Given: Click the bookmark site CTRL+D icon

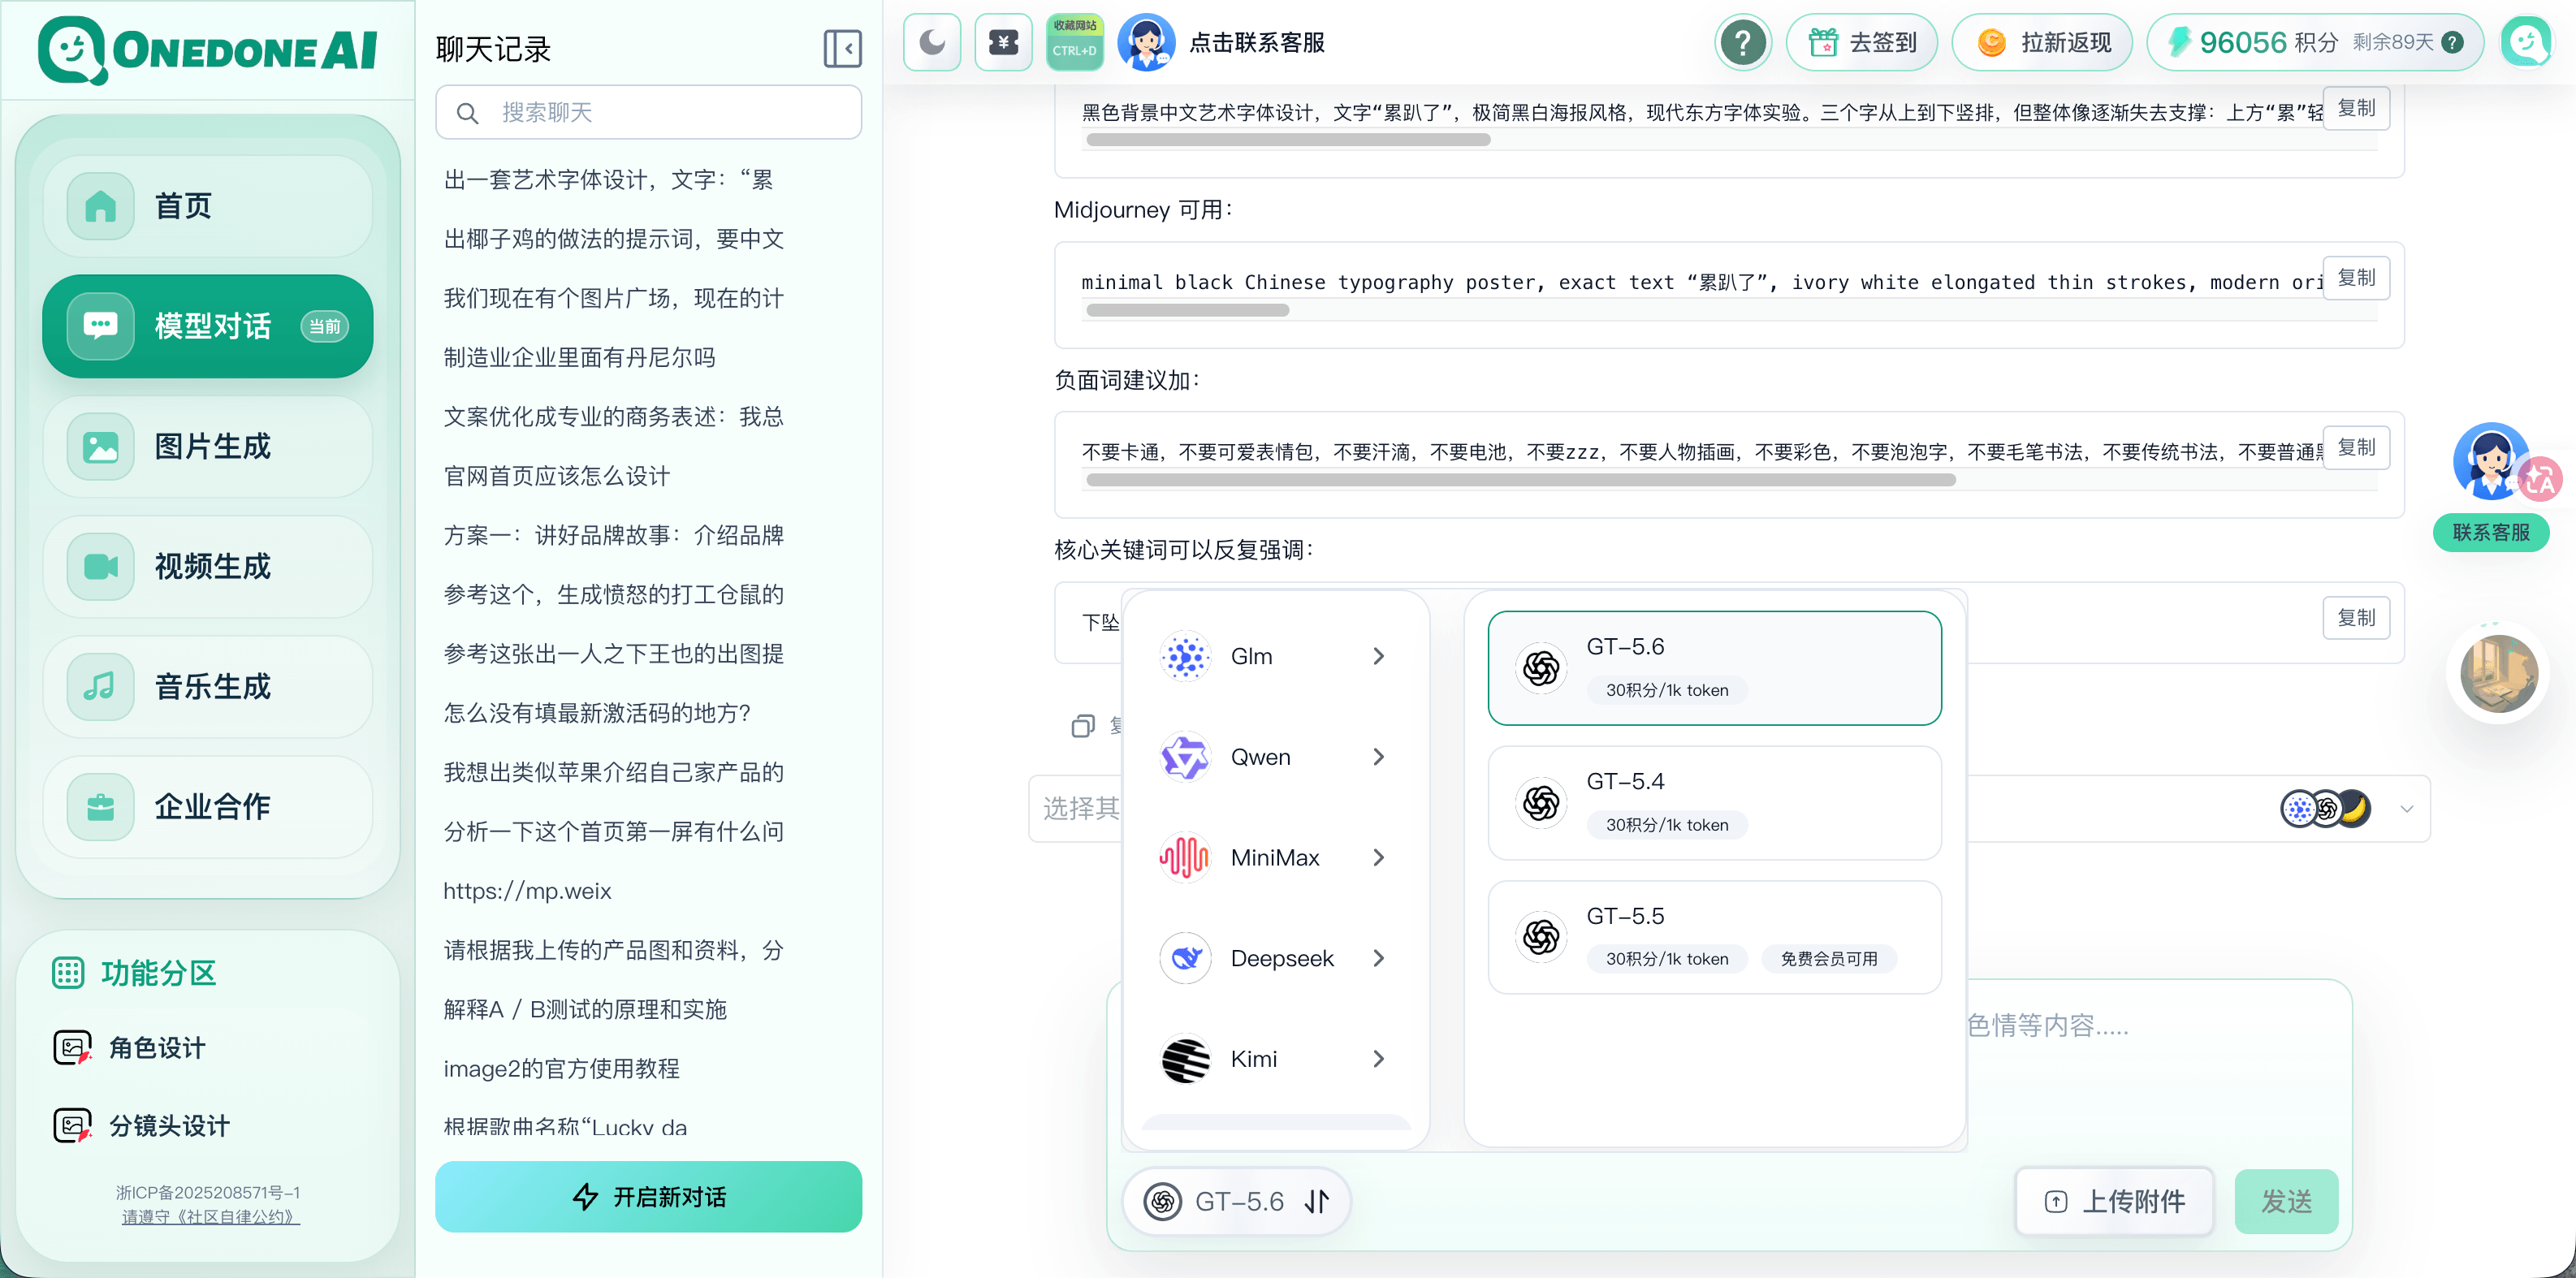Looking at the screenshot, I should tap(1074, 42).
